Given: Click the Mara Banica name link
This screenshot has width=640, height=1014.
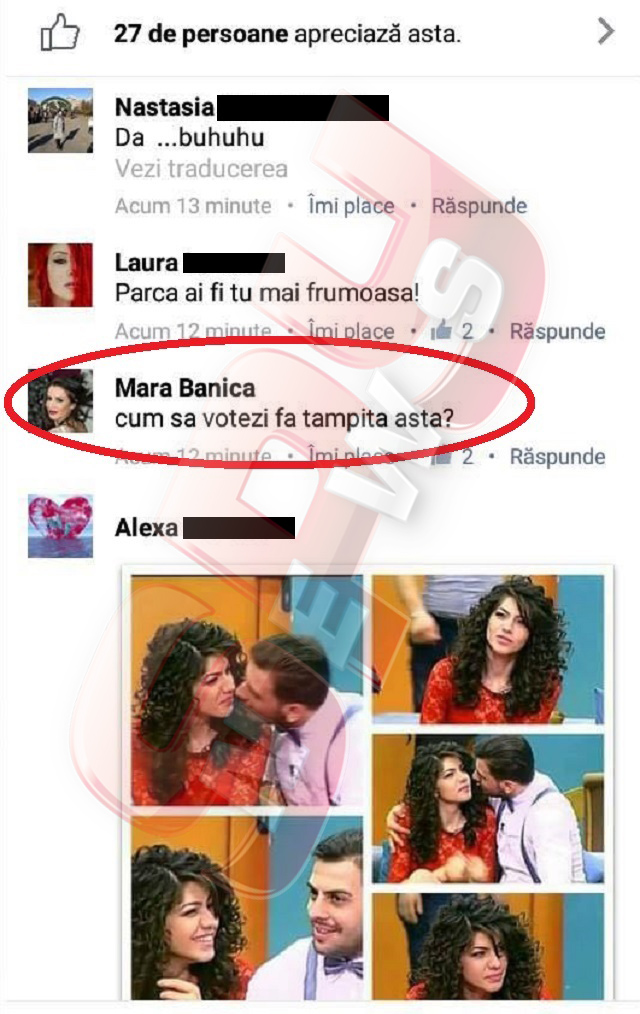Looking at the screenshot, I should pos(185,388).
